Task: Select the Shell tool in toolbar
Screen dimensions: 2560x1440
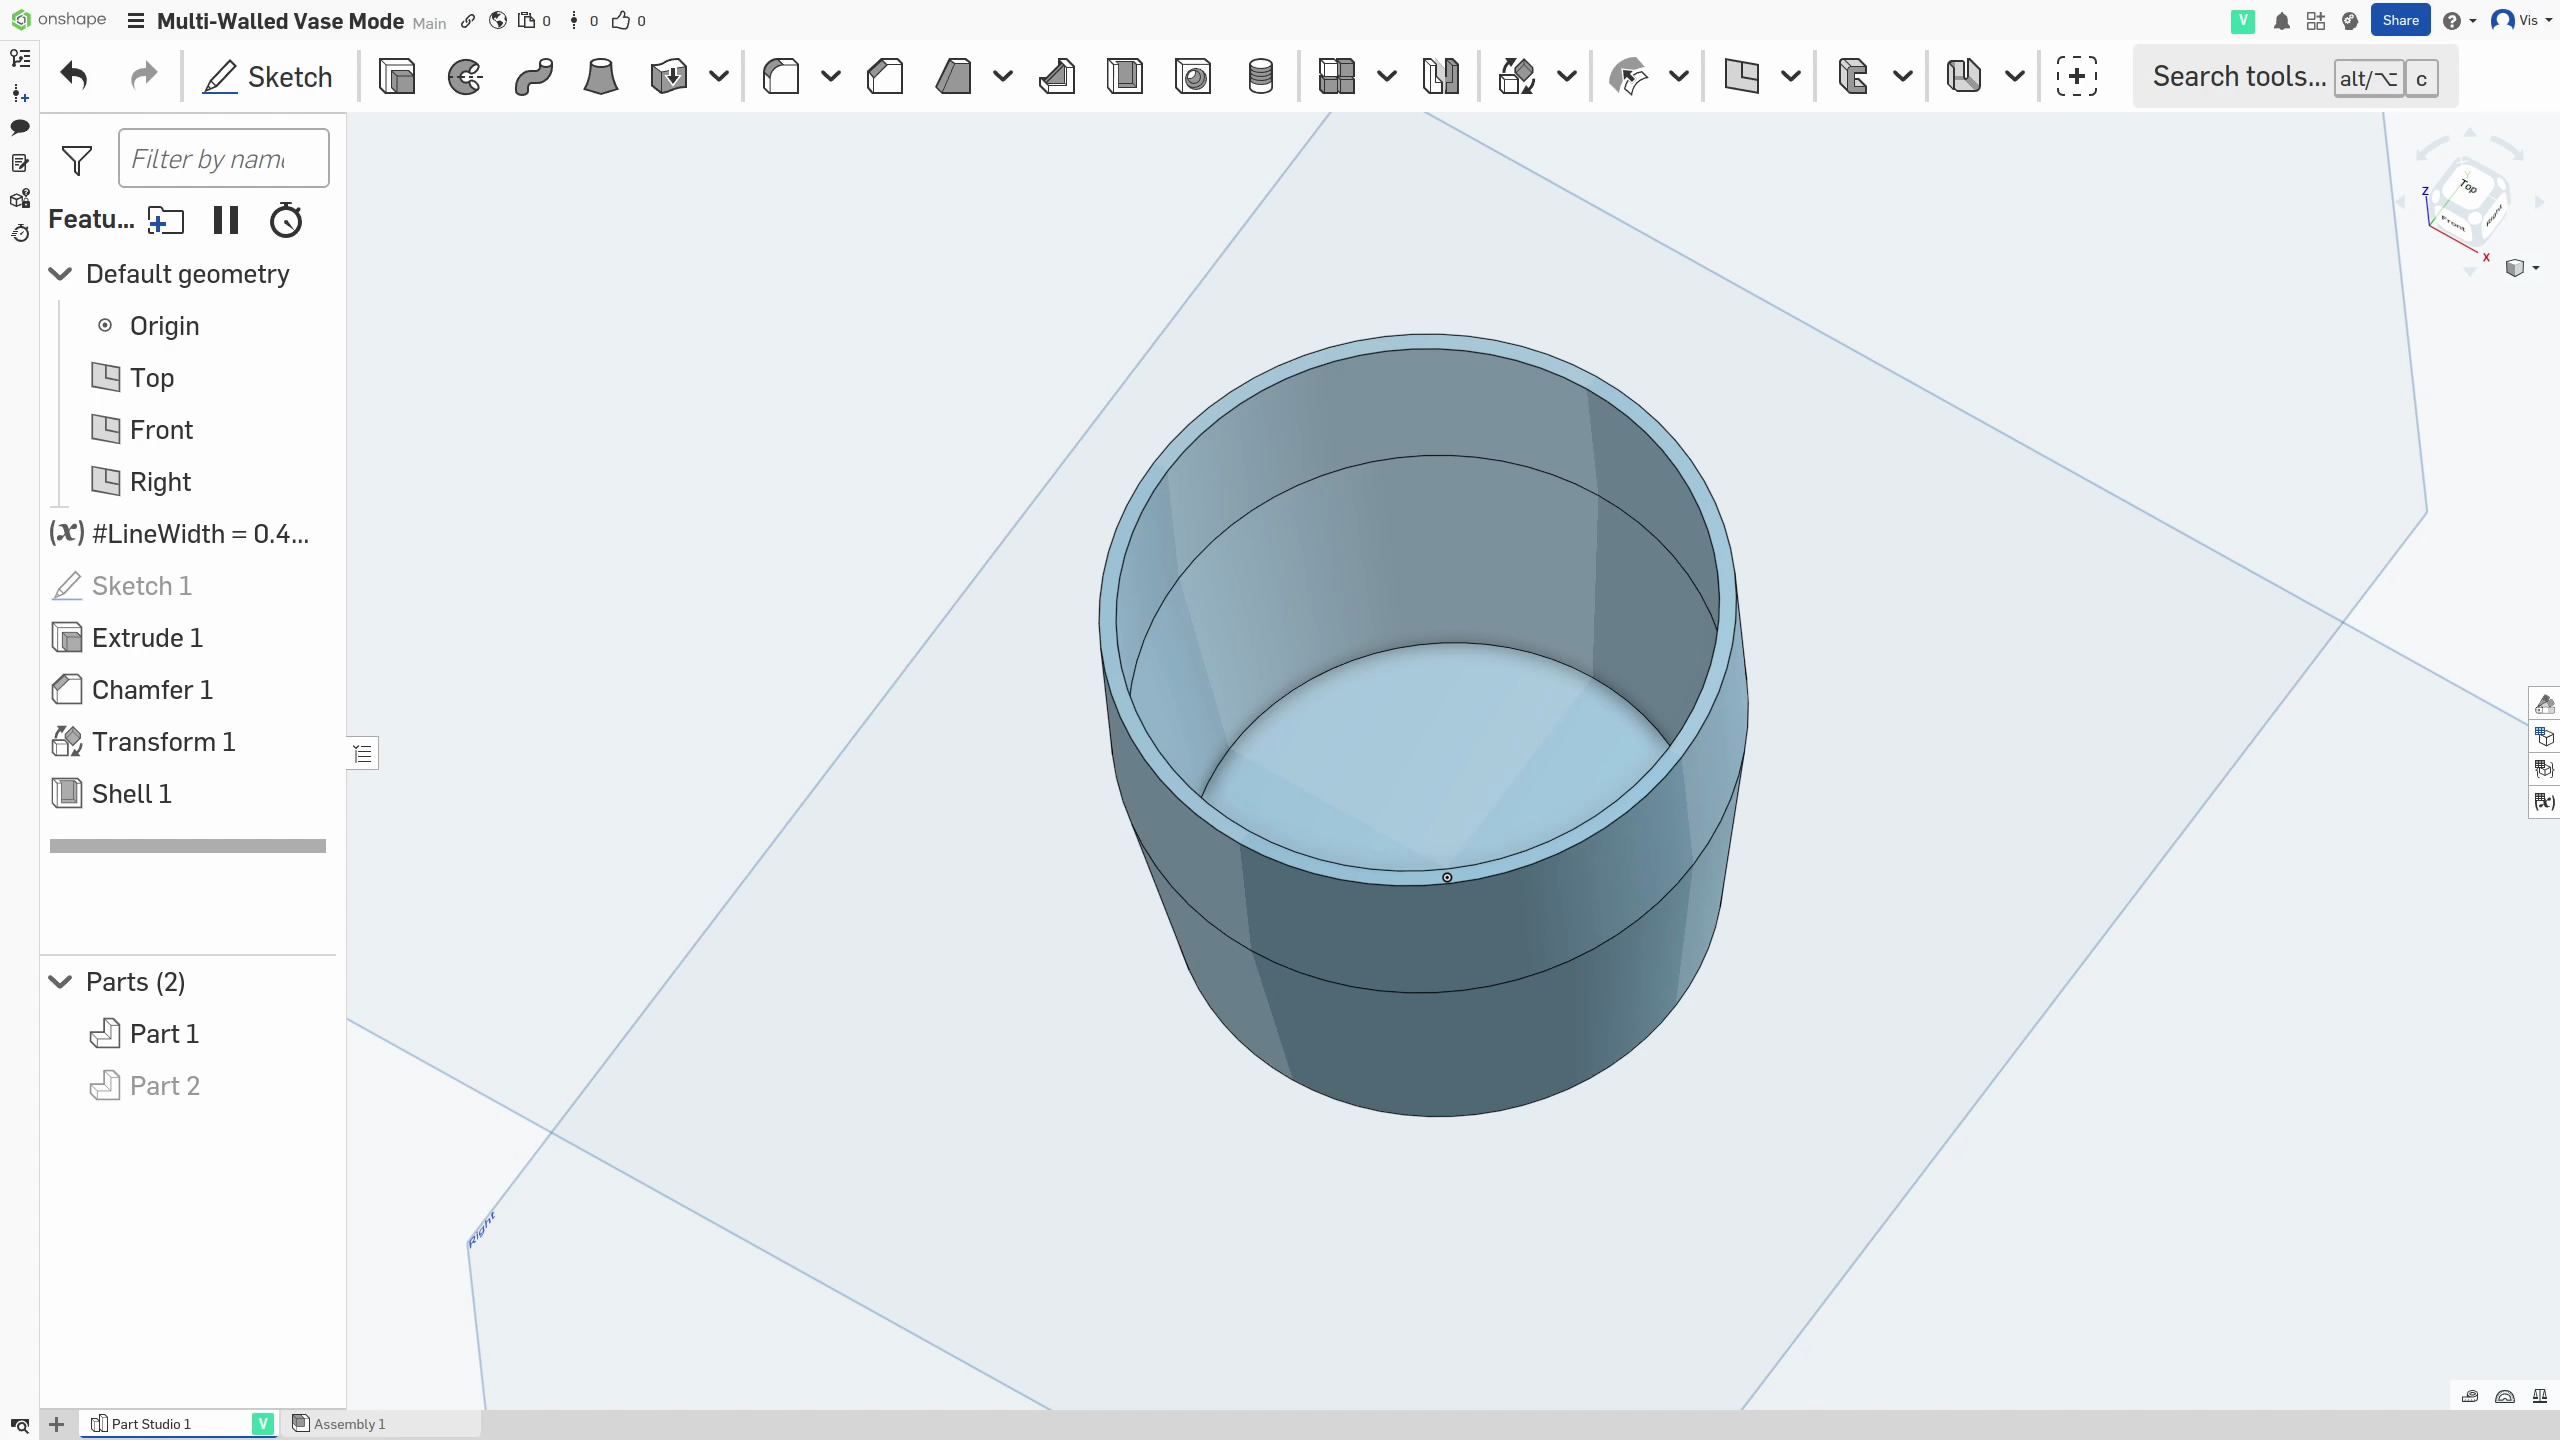Action: coord(1125,77)
